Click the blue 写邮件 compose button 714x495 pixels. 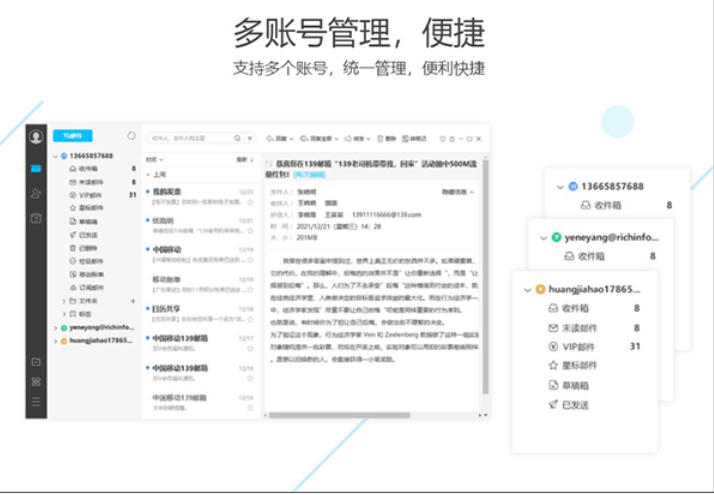click(x=73, y=136)
